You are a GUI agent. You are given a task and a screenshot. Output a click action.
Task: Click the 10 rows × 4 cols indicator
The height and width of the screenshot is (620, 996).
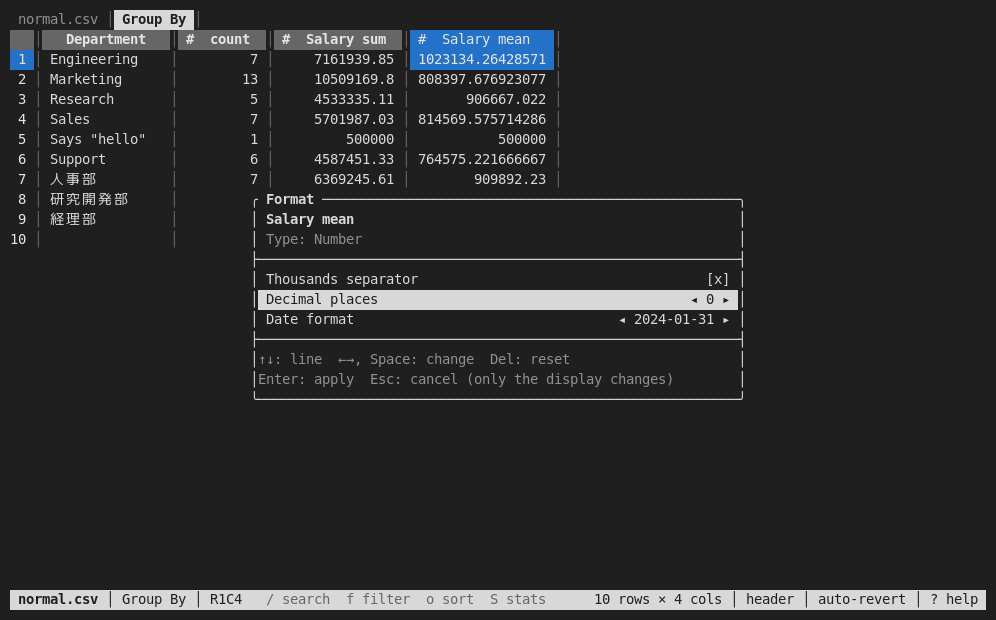pos(657,600)
